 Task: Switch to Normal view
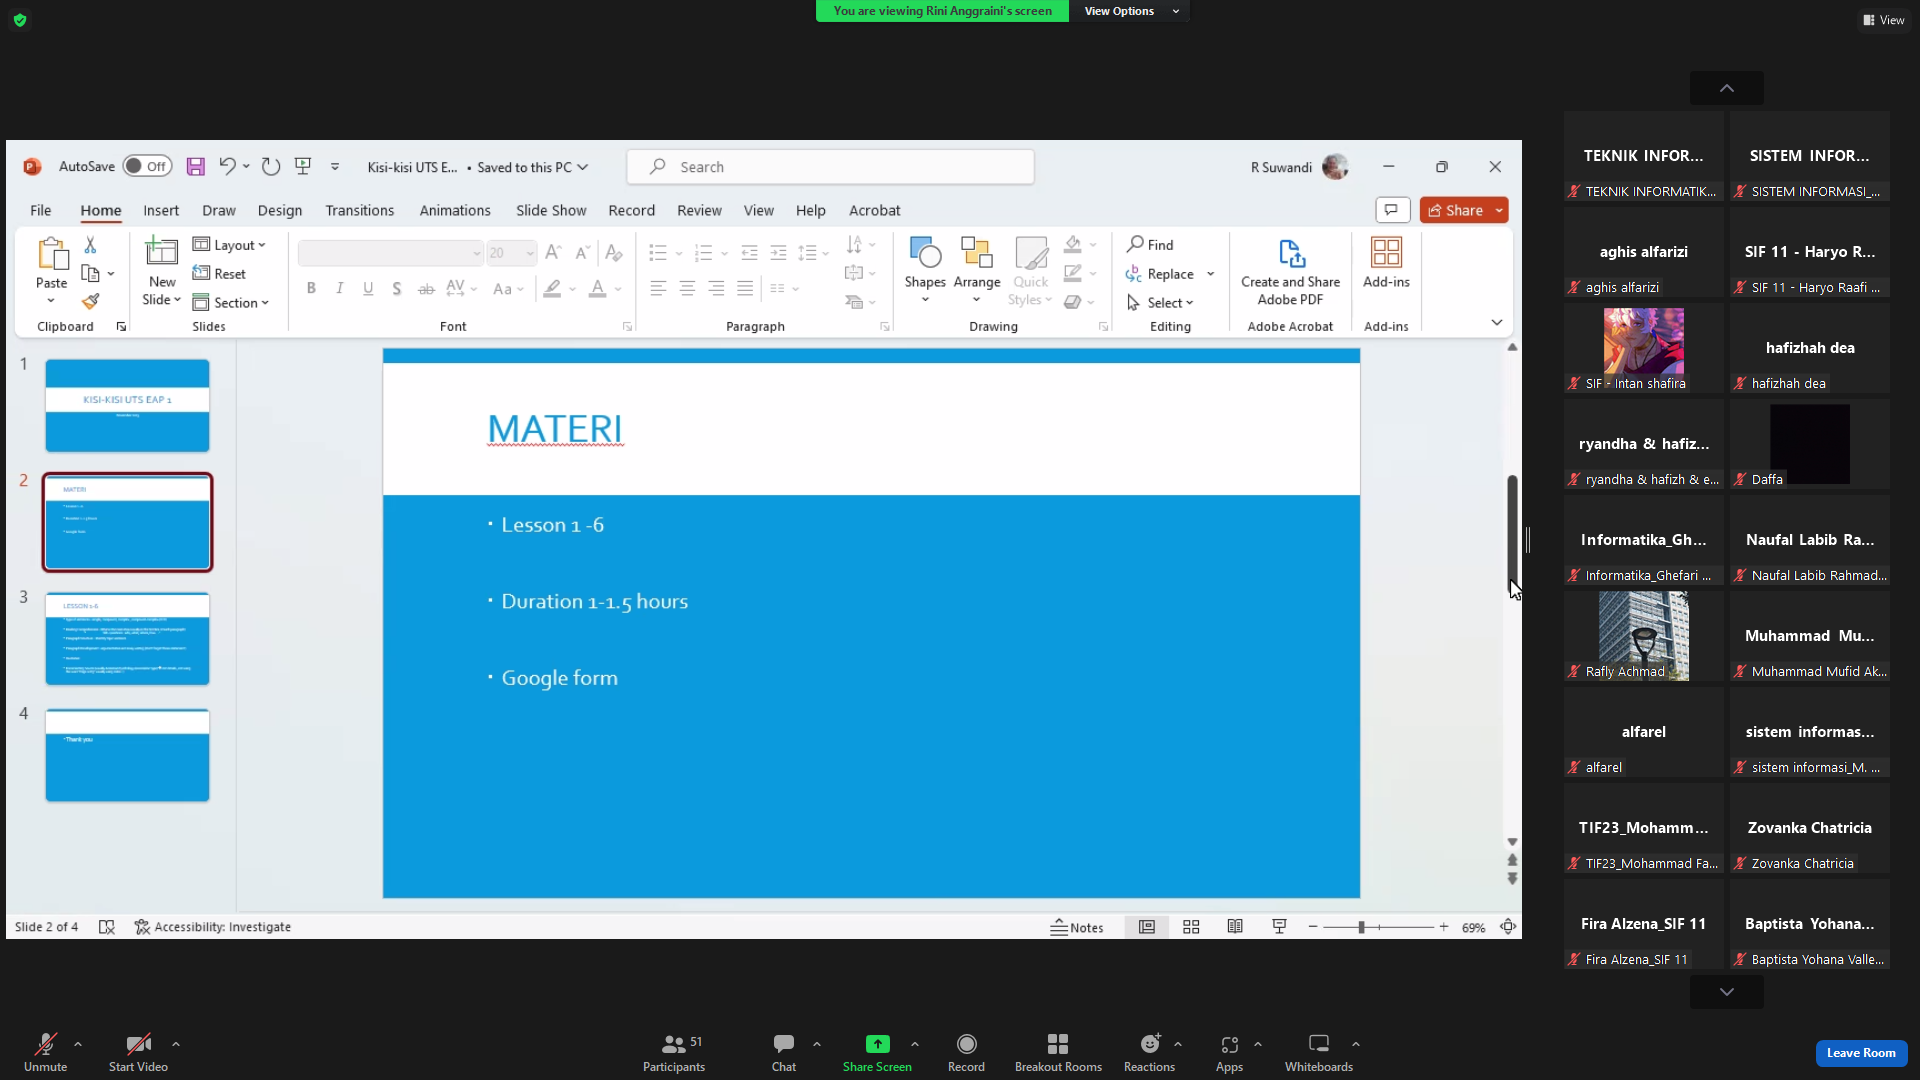tap(1147, 927)
